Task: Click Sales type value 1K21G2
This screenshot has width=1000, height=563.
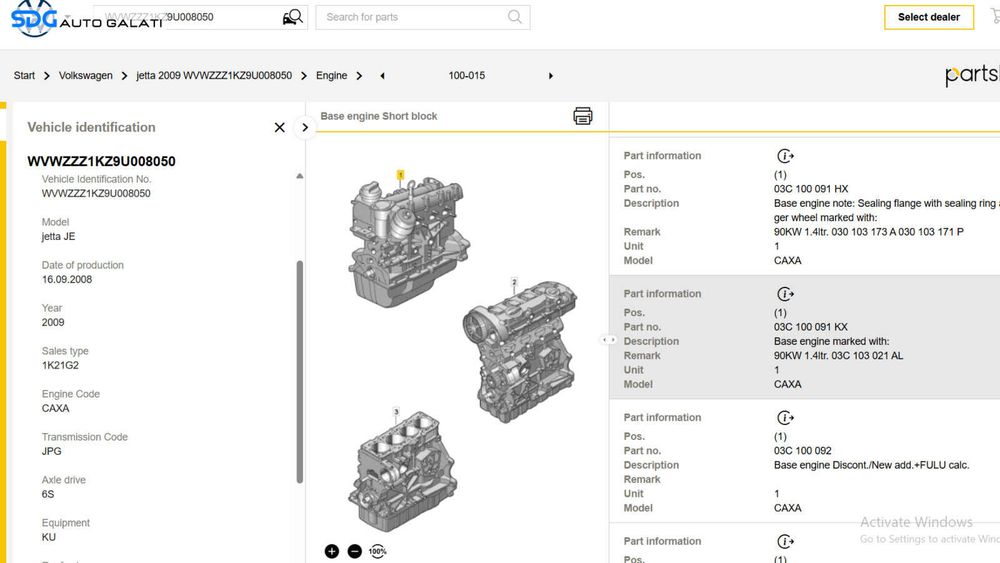Action: (x=60, y=365)
